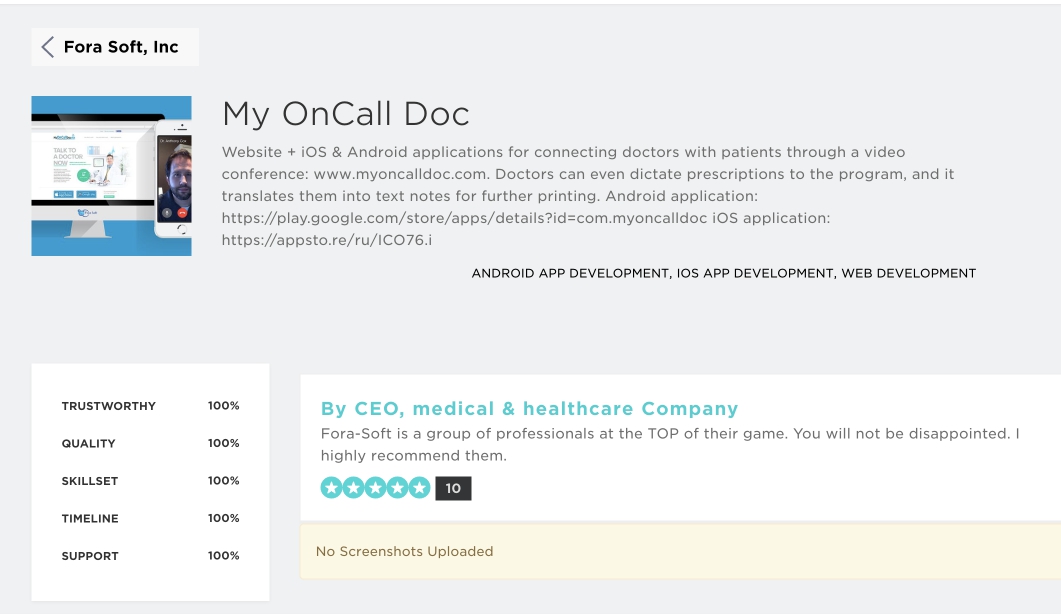This screenshot has width=1061, height=614.
Task: Click the Skillset 100% rating row
Action: 150,481
